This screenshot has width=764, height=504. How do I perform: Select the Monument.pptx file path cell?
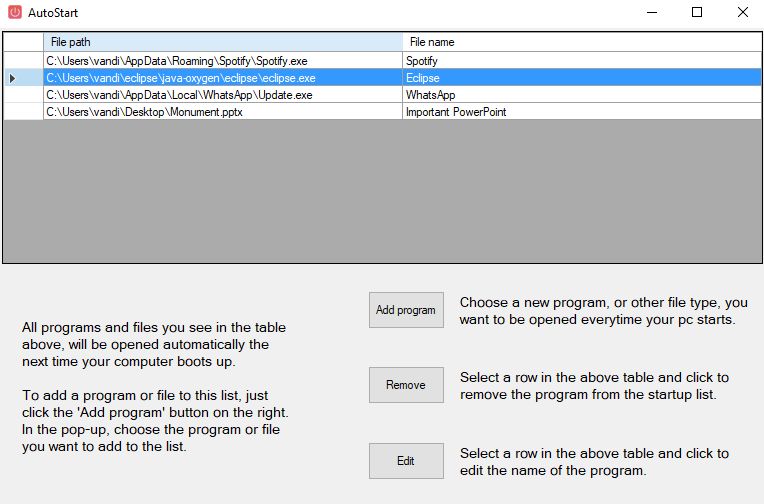222,112
